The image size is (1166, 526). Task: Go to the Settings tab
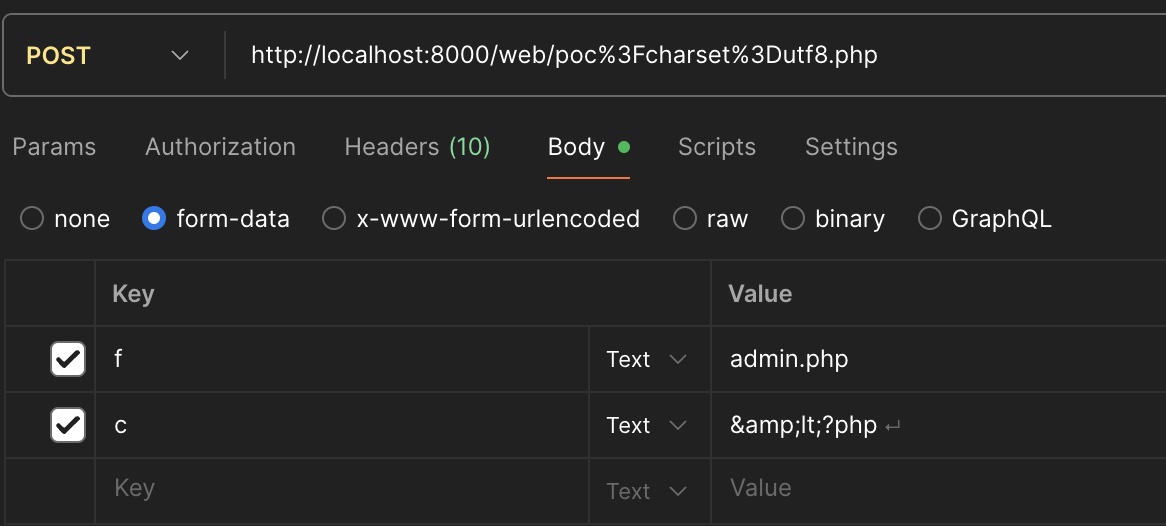851,147
